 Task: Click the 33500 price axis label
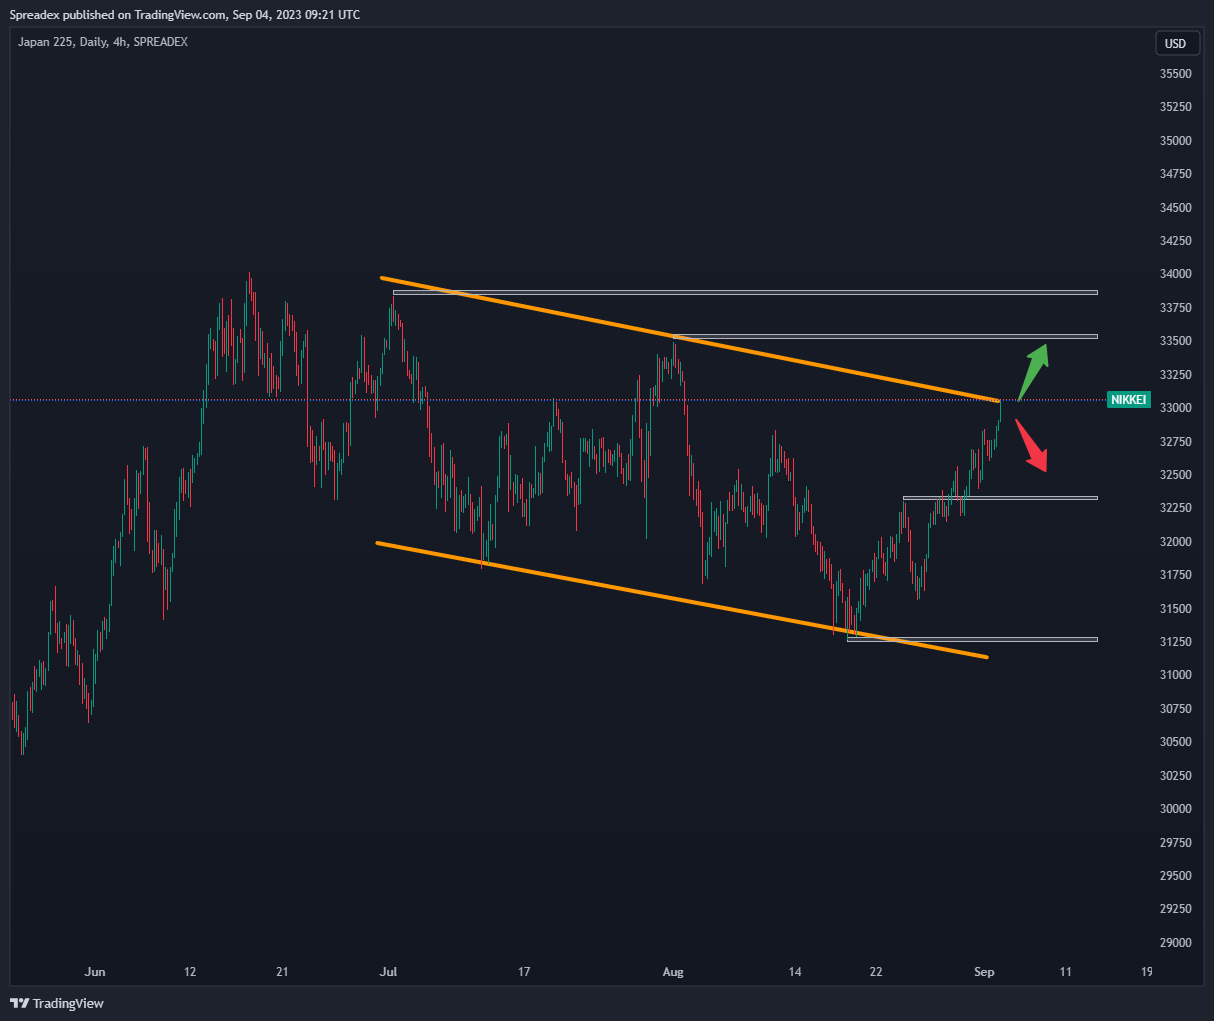click(1175, 341)
